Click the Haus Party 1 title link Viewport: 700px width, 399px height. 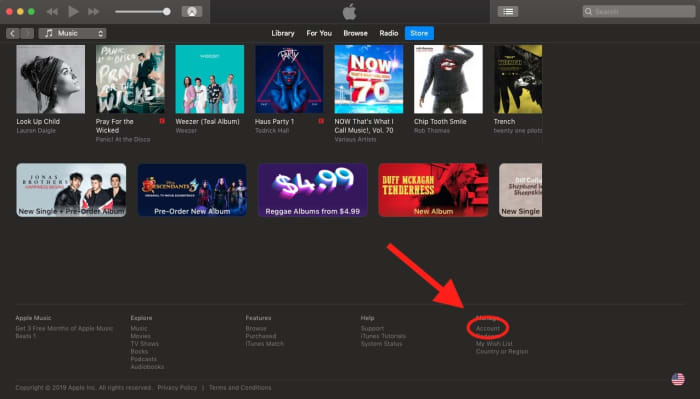274,121
